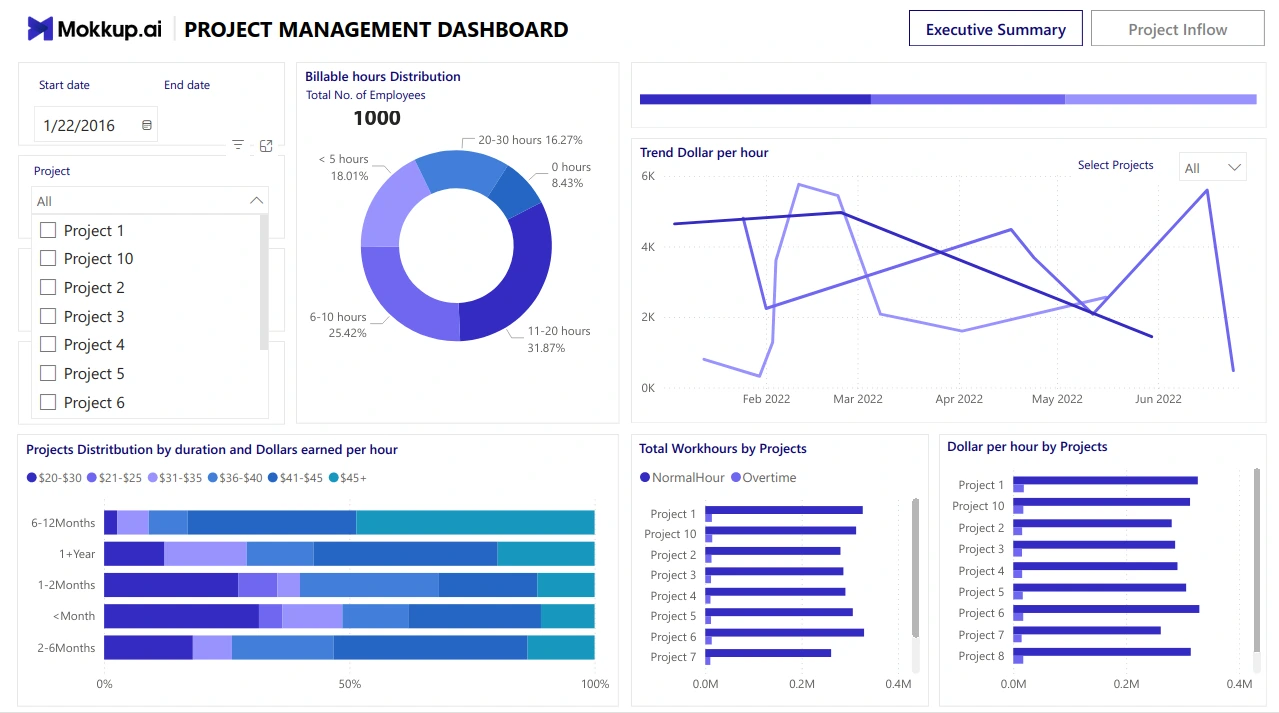Click the 1000 total employees value
Image resolution: width=1279 pixels, height=713 pixels.
(377, 118)
